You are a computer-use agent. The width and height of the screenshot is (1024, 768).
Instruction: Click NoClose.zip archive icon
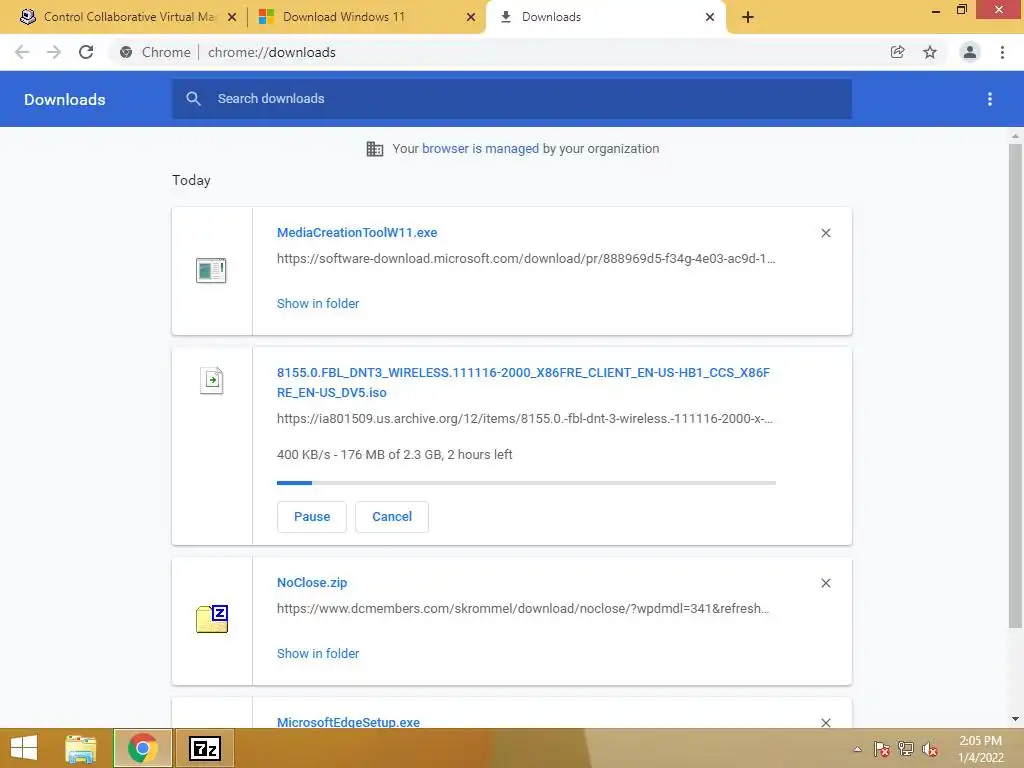click(212, 619)
